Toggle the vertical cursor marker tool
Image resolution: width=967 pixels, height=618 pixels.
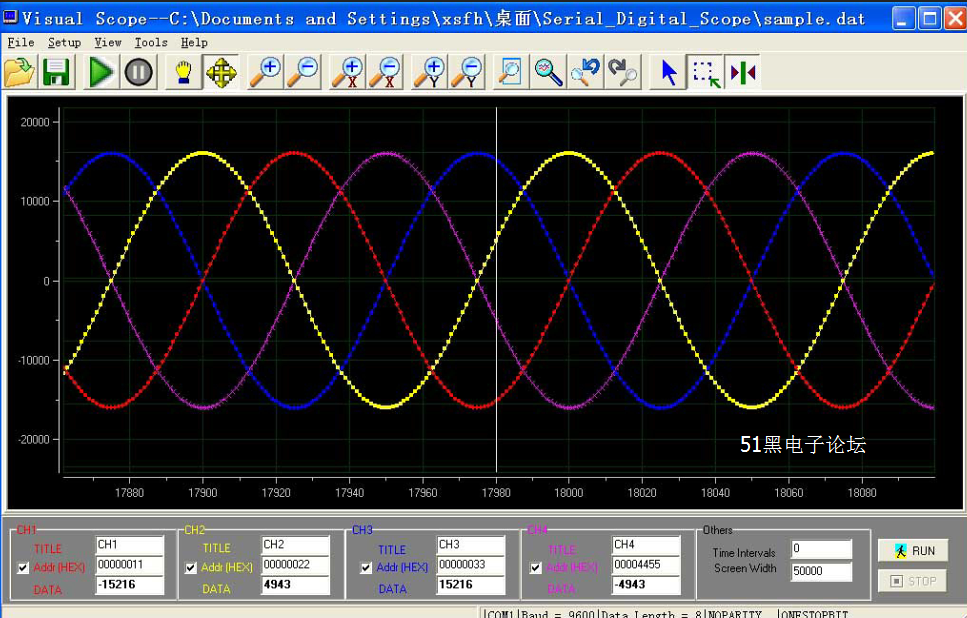click(x=743, y=72)
